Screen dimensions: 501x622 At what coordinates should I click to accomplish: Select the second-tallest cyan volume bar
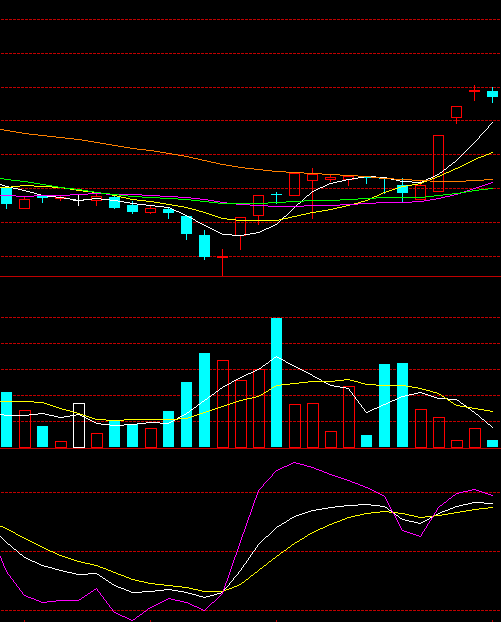pyautogui.click(x=204, y=400)
